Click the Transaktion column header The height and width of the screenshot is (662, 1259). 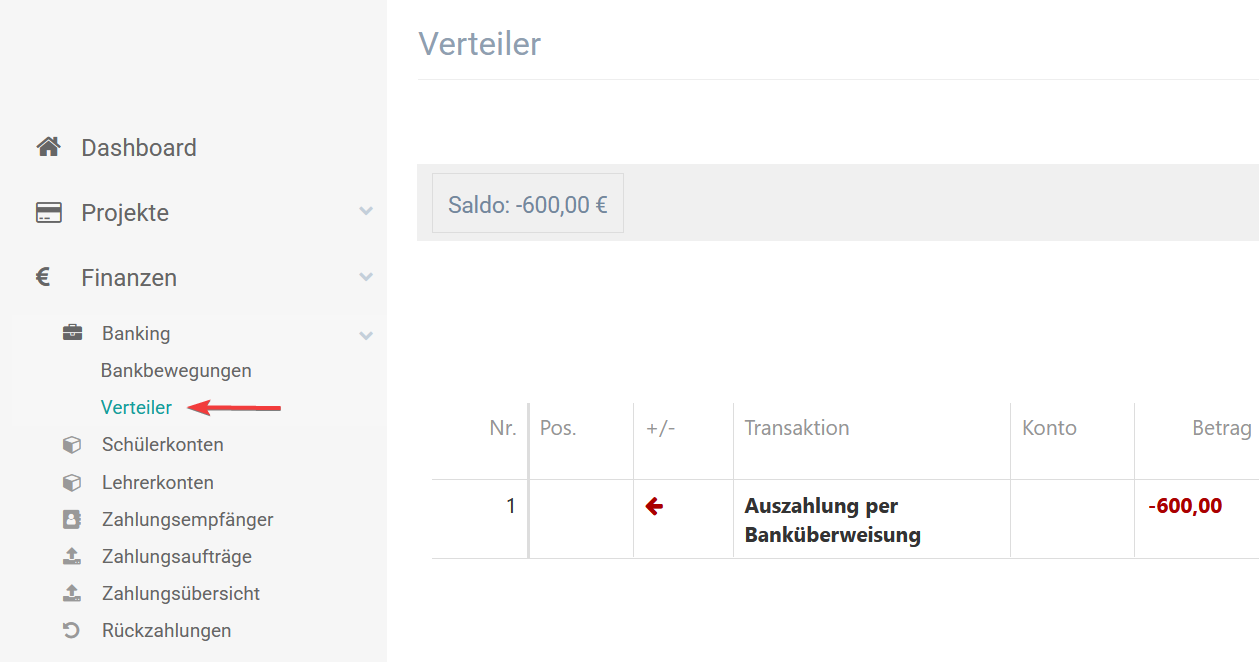[x=797, y=428]
